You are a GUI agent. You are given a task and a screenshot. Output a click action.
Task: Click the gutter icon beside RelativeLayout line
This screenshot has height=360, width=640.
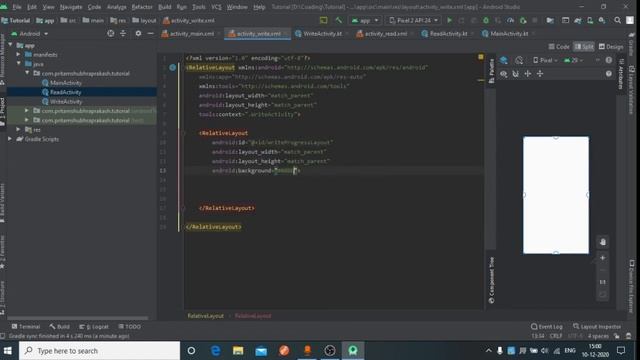click(172, 67)
